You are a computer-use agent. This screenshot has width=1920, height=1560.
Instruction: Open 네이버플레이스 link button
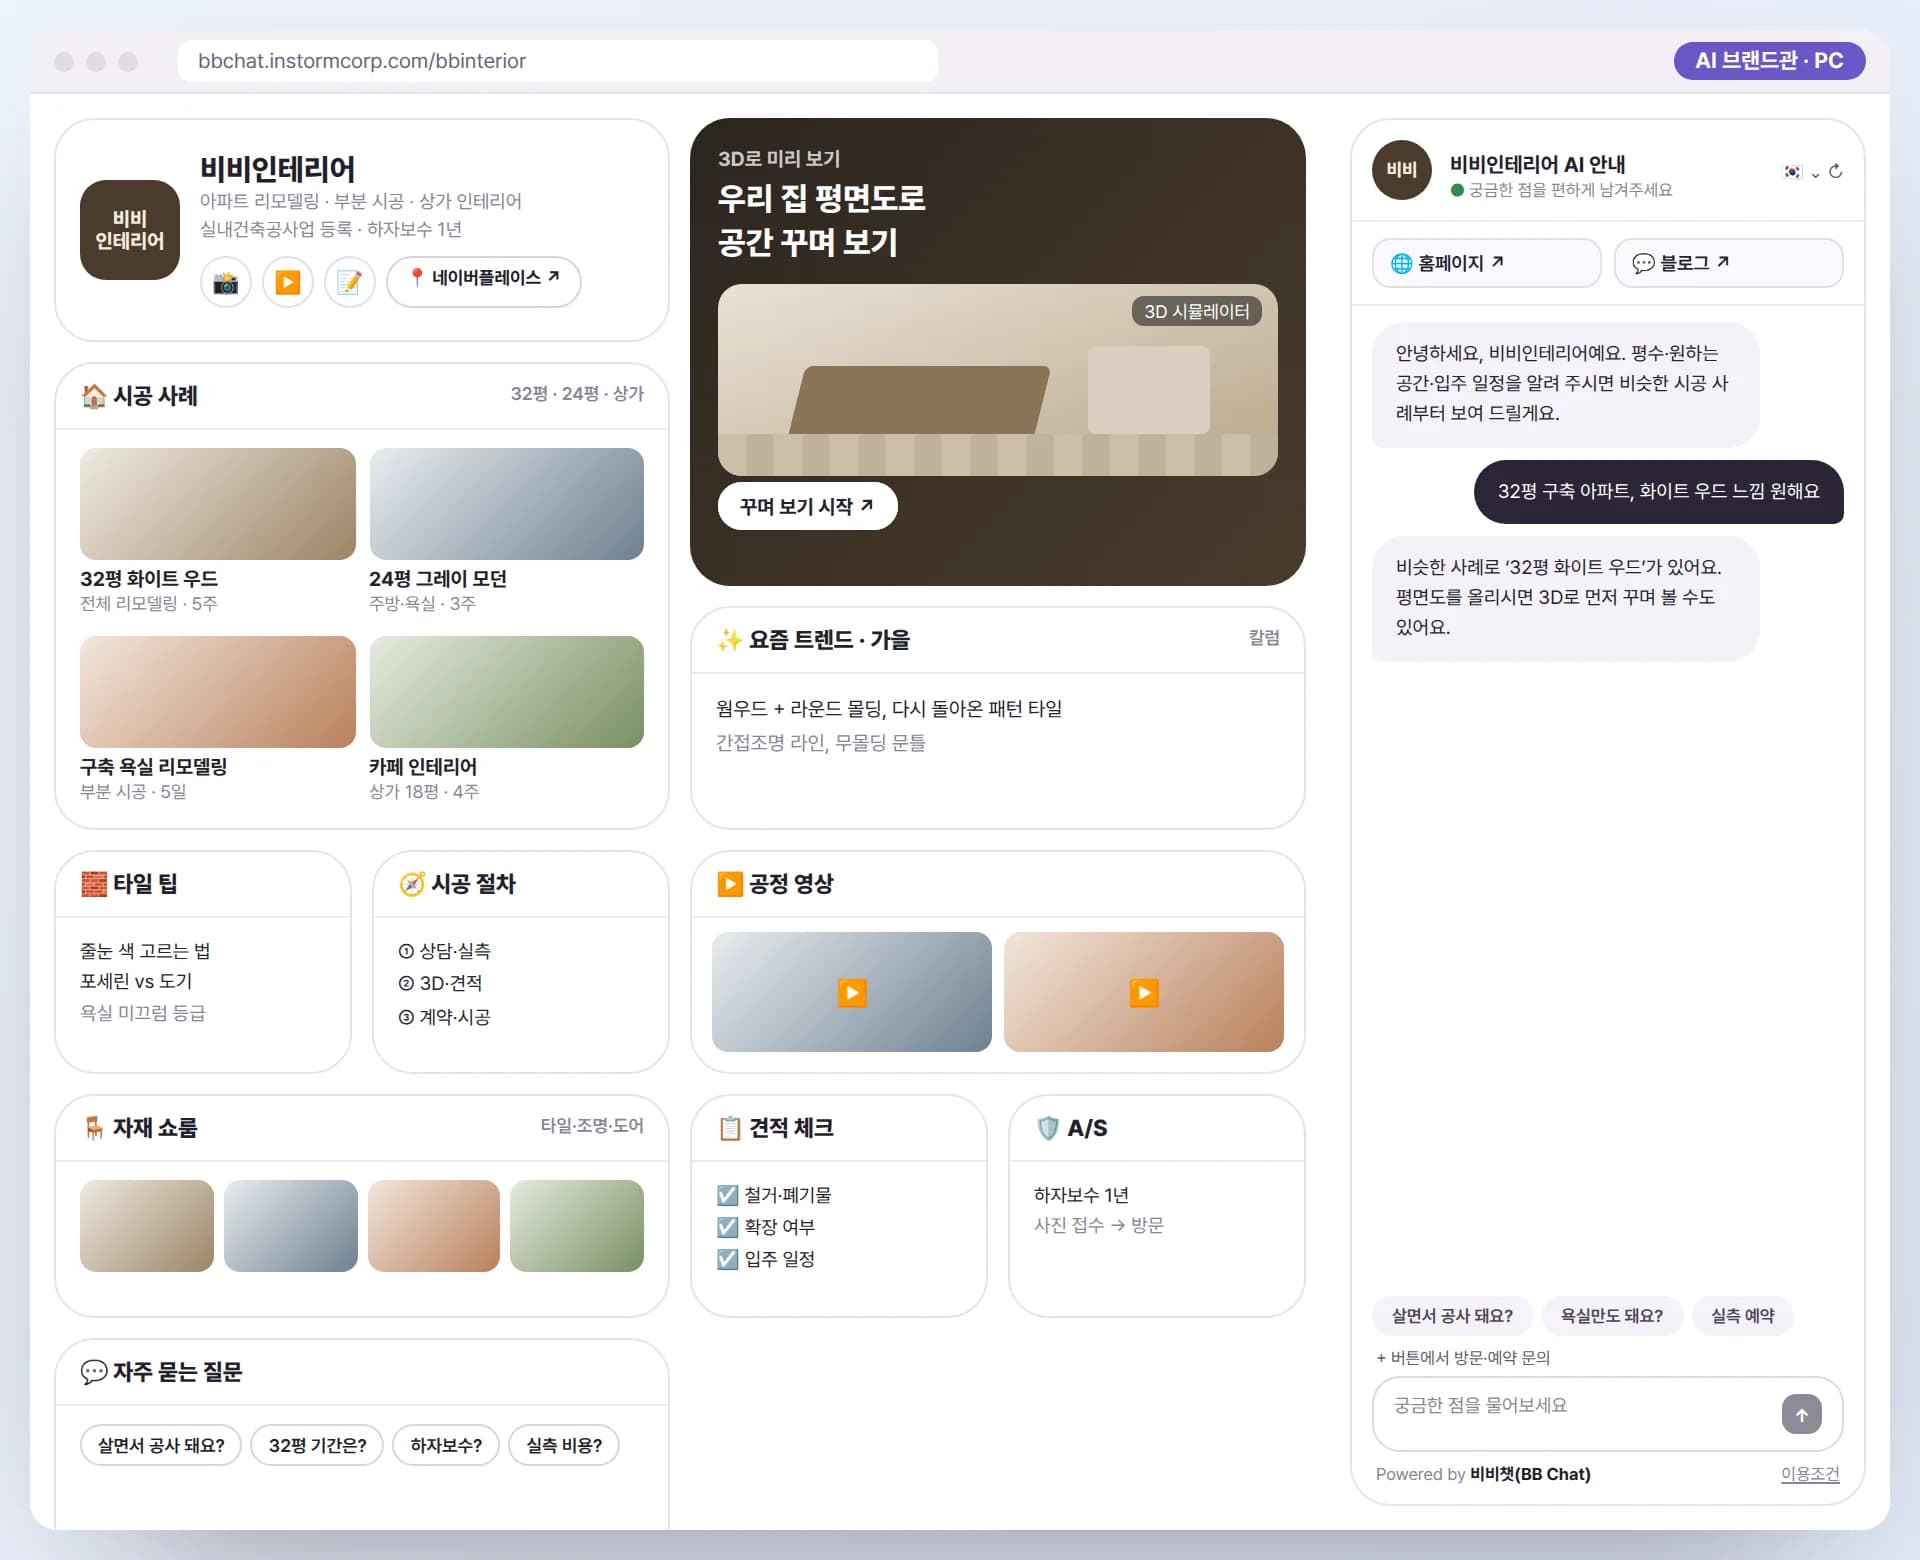pos(484,280)
